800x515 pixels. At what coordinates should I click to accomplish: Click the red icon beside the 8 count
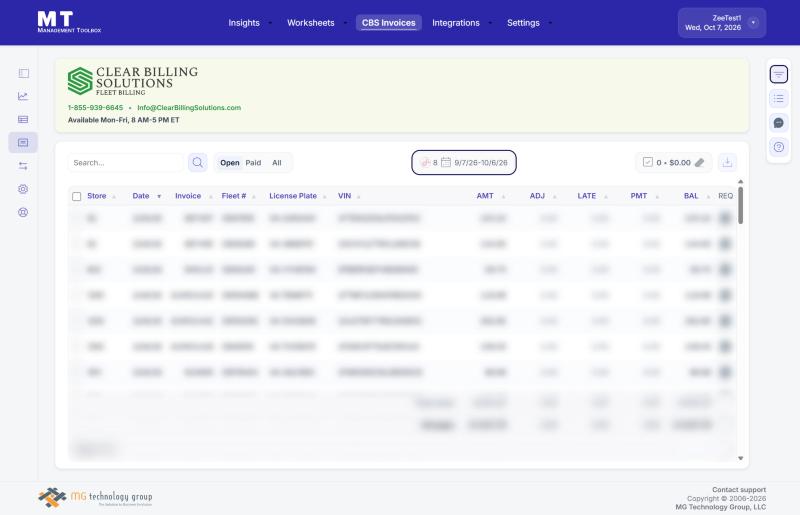[425, 162]
